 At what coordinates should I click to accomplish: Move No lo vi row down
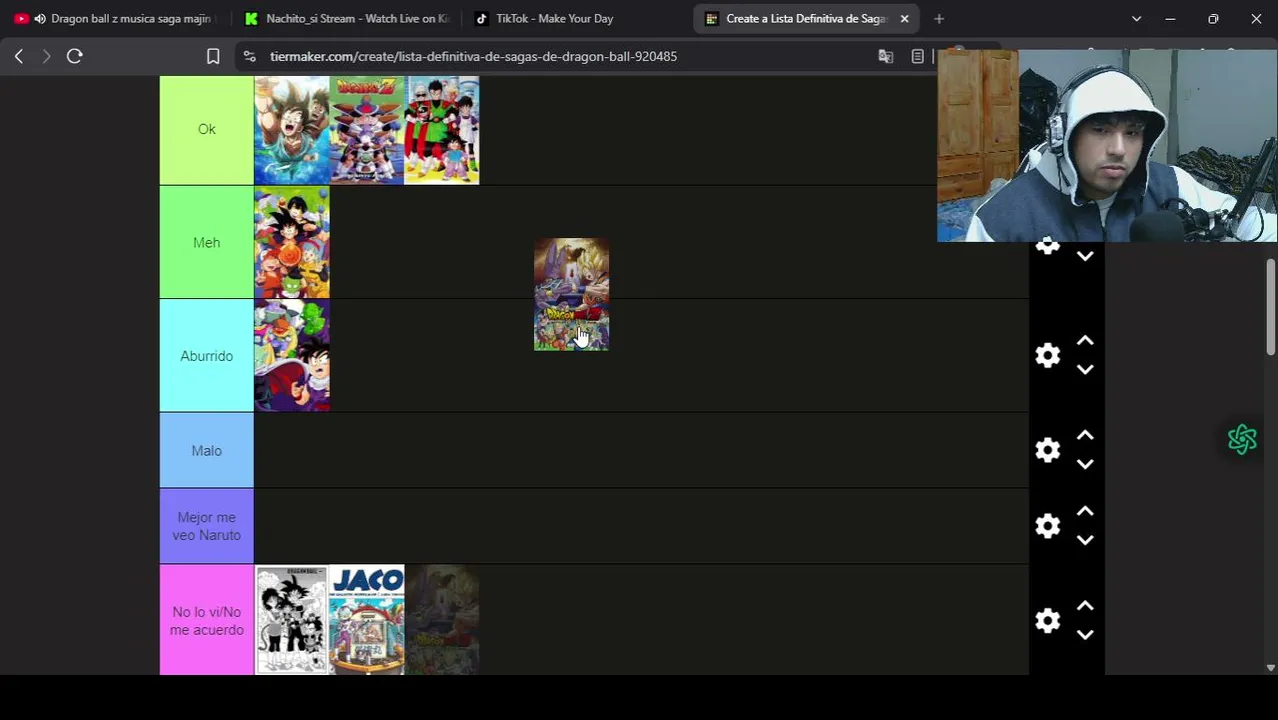(x=1085, y=635)
